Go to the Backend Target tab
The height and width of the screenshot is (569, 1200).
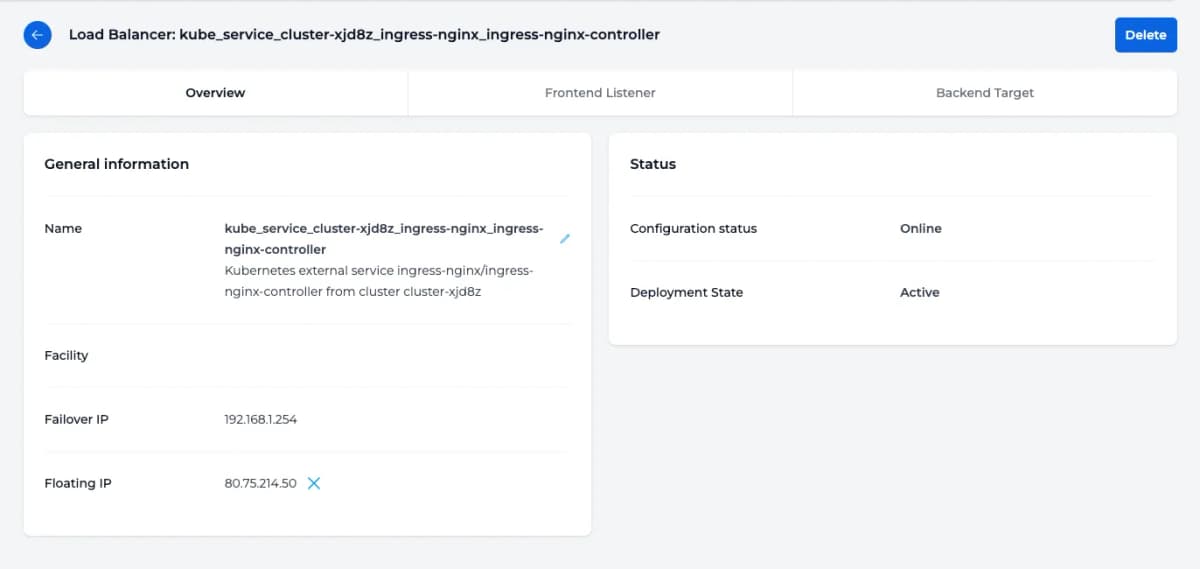coord(984,93)
